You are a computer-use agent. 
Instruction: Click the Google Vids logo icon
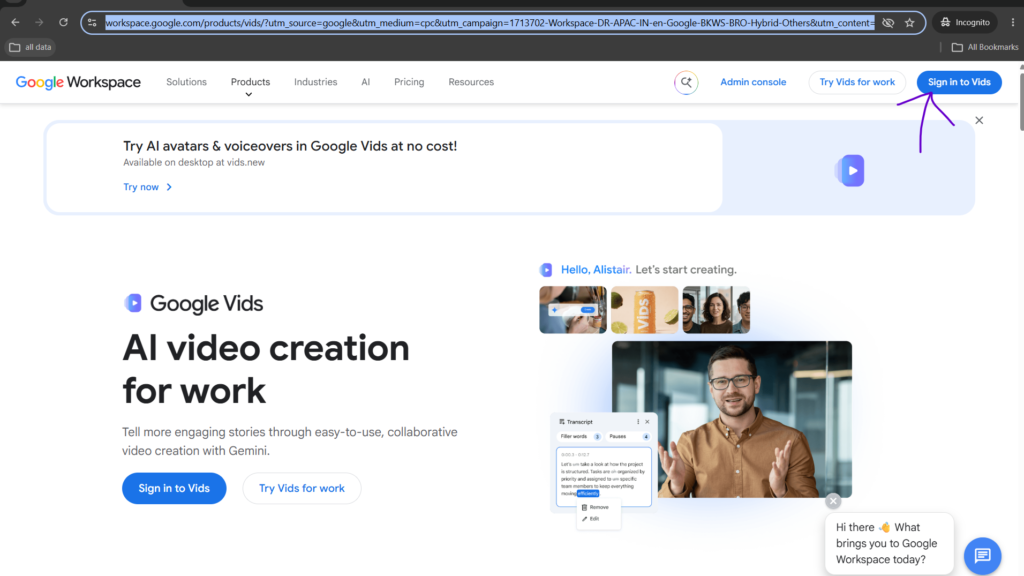click(133, 303)
